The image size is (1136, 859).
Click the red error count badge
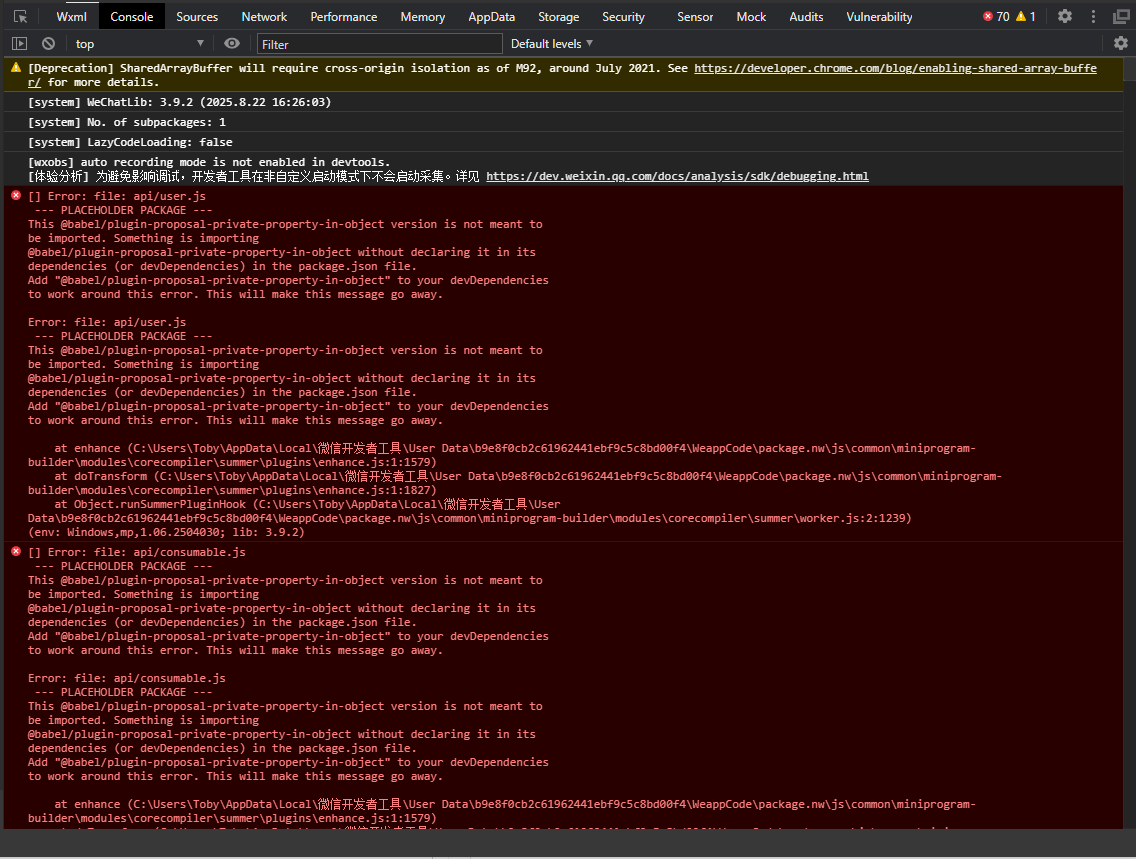pos(996,17)
